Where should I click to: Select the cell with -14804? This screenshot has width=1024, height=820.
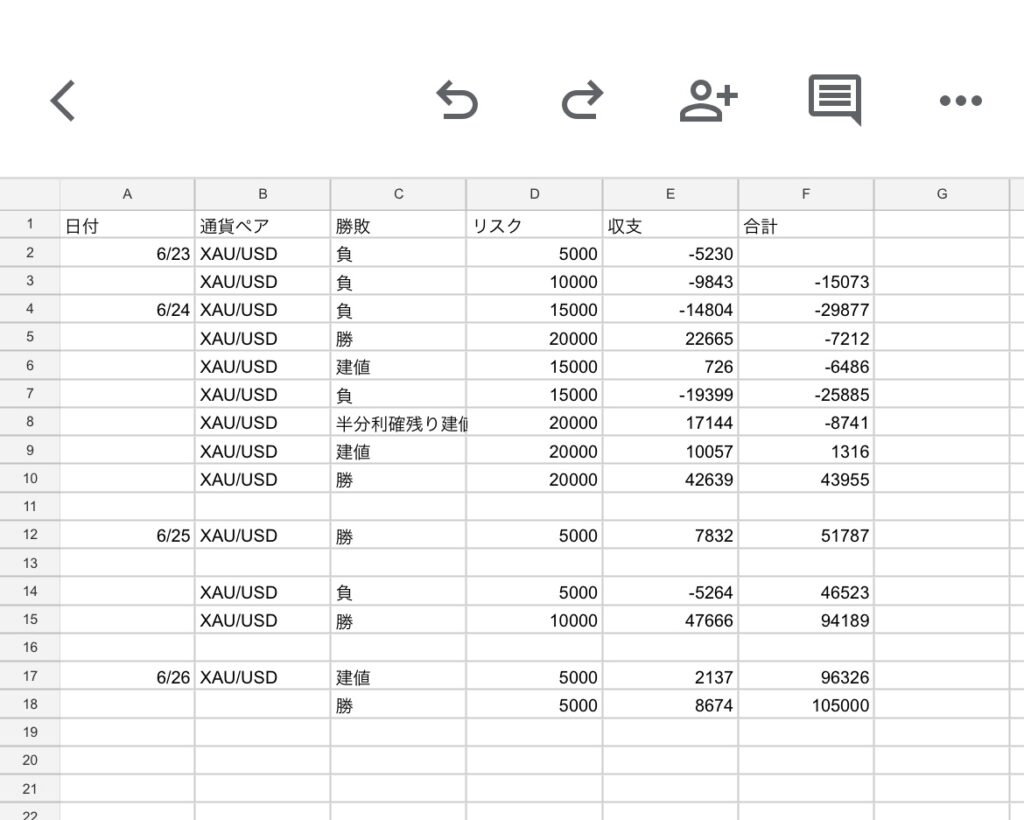(x=670, y=309)
